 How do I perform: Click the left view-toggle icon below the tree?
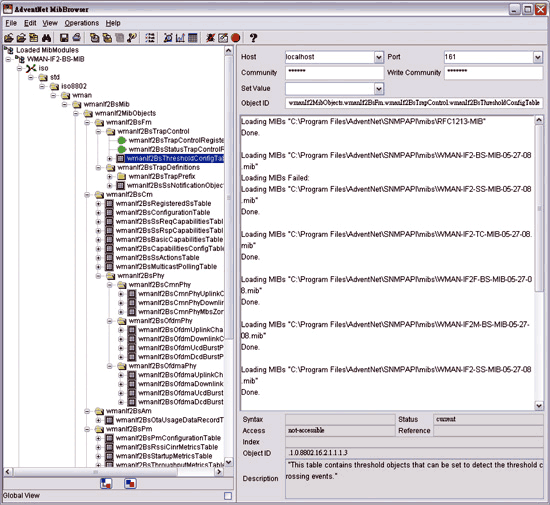pos(106,484)
